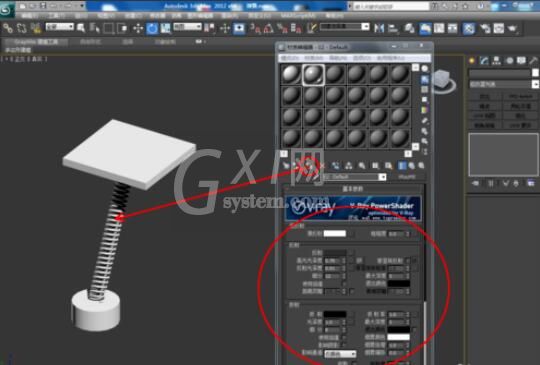Open Utilities menu in Material Editor
The height and width of the screenshot is (365, 540).
[x=390, y=58]
